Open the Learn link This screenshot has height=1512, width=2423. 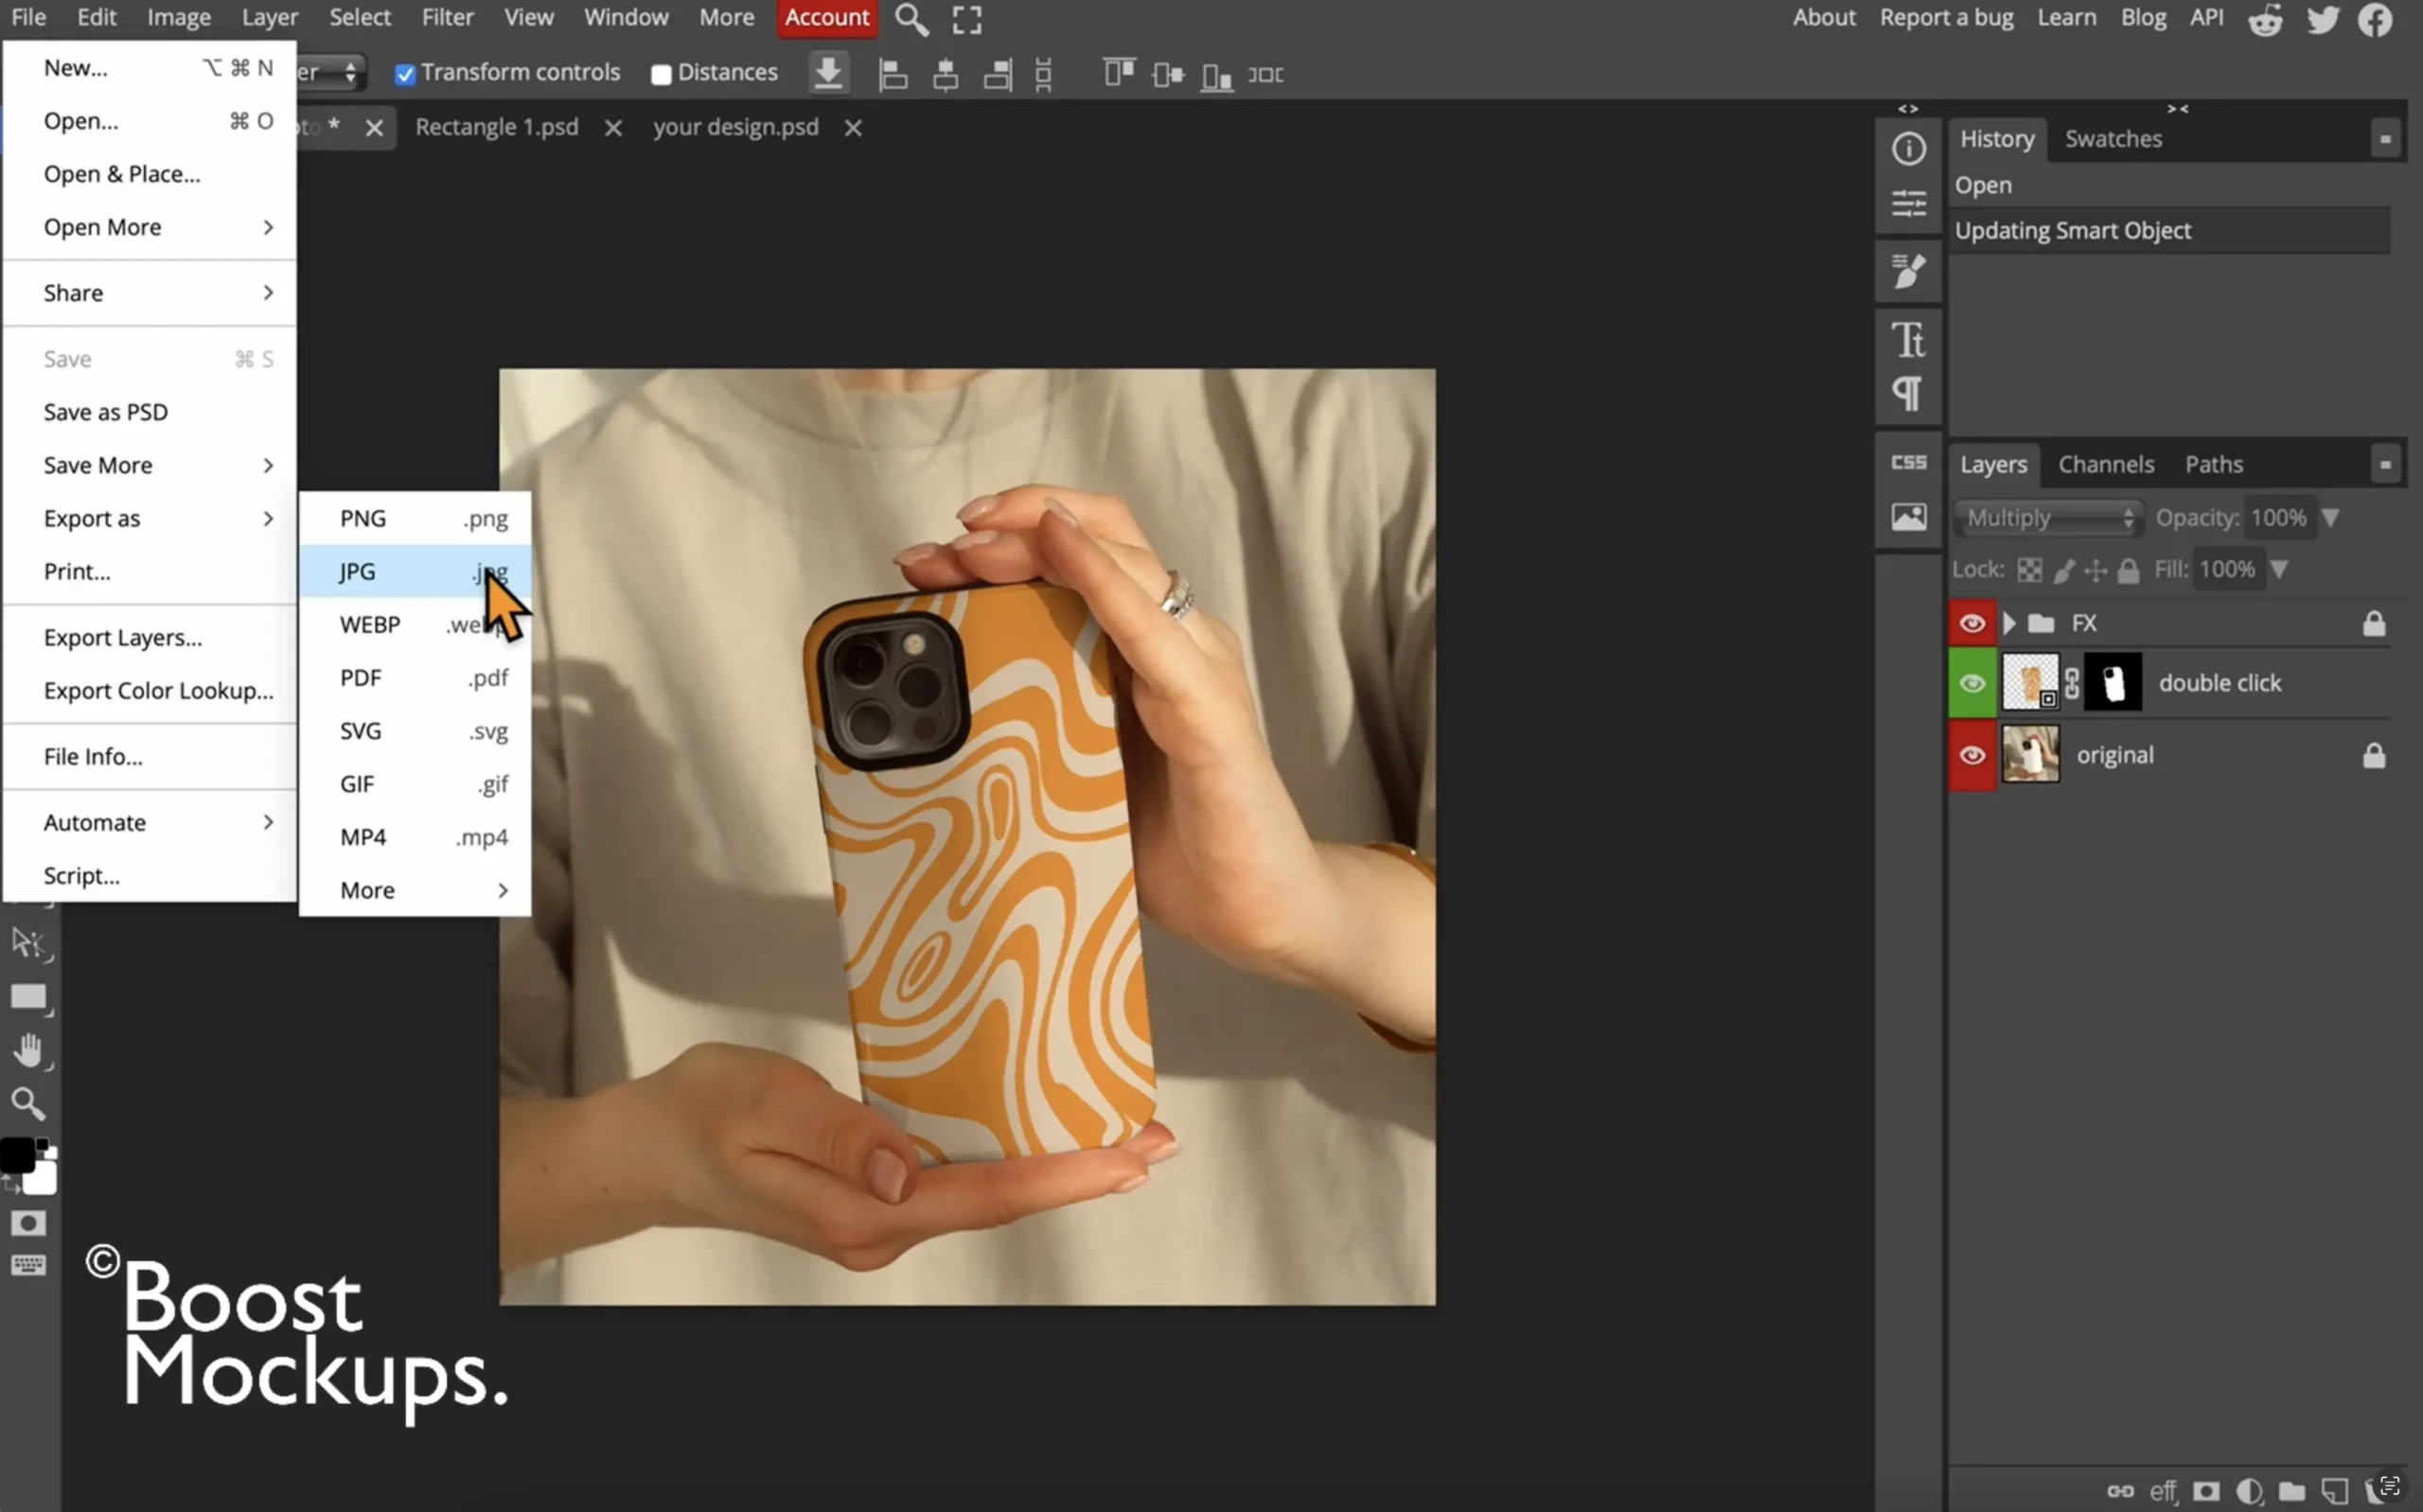[2066, 18]
